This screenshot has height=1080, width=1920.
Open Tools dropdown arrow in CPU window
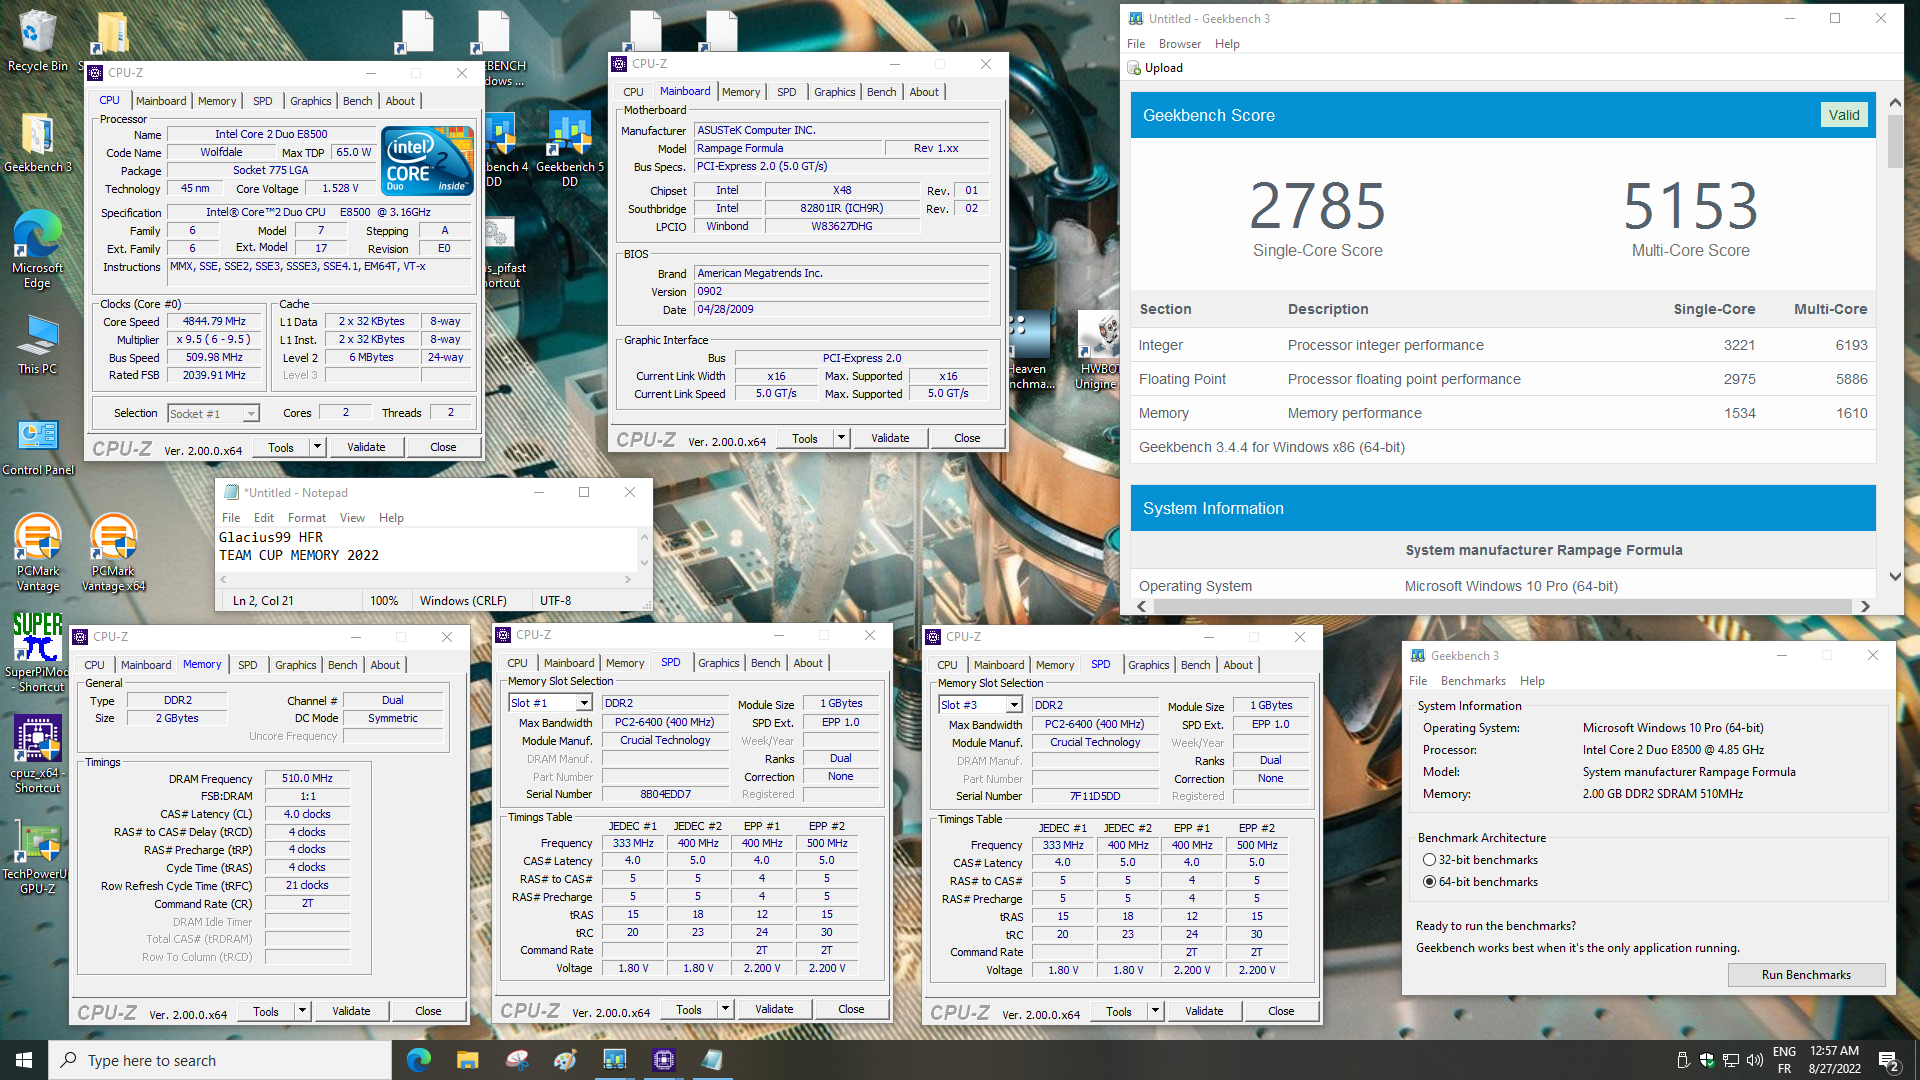click(317, 447)
